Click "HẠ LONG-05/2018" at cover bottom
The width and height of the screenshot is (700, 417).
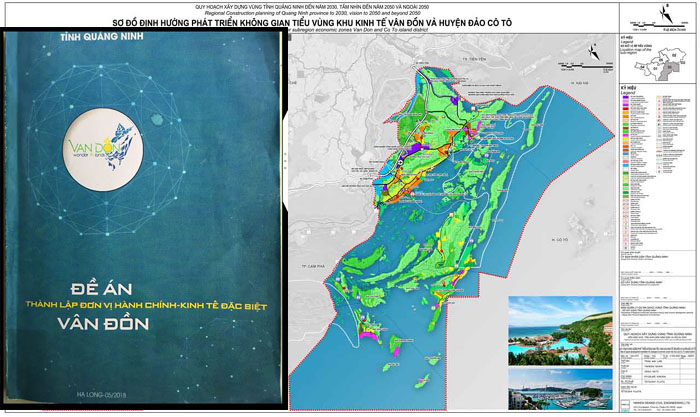click(x=101, y=395)
